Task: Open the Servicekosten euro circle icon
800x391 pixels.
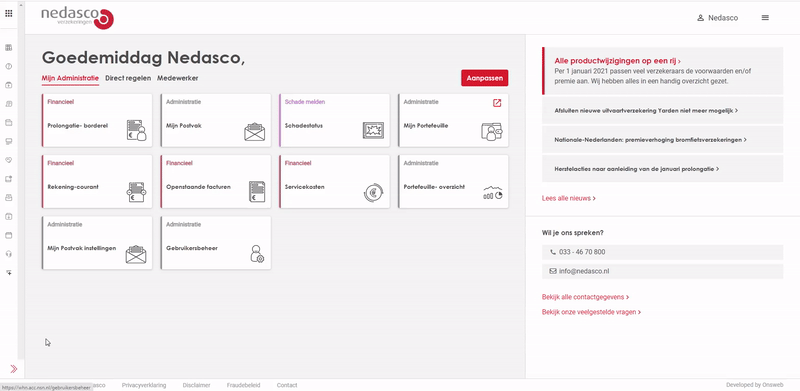Action: click(x=373, y=193)
